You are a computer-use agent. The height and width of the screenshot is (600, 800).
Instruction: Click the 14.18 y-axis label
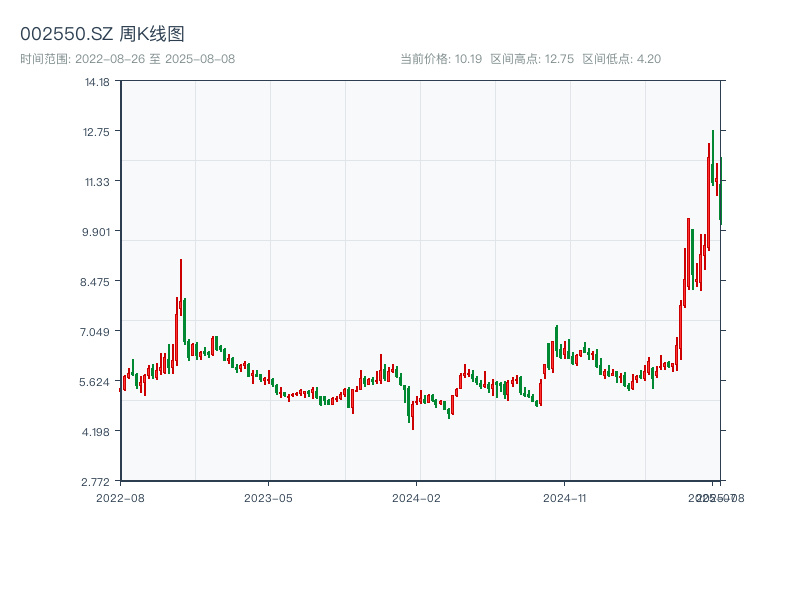click(x=97, y=82)
